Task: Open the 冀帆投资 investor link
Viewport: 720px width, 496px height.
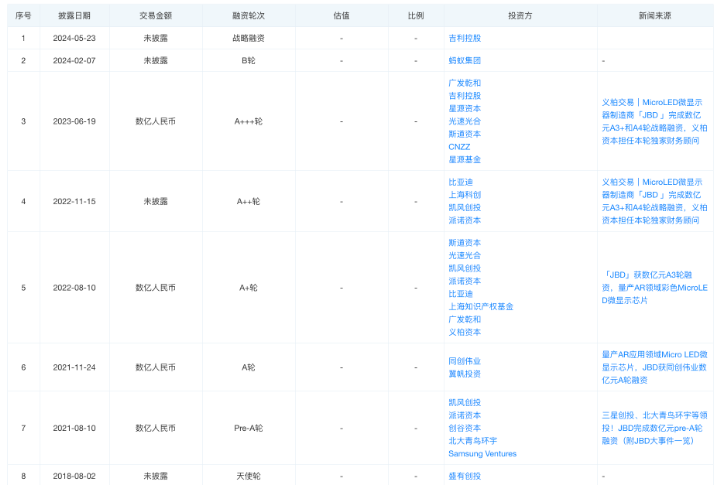Action: click(x=464, y=374)
